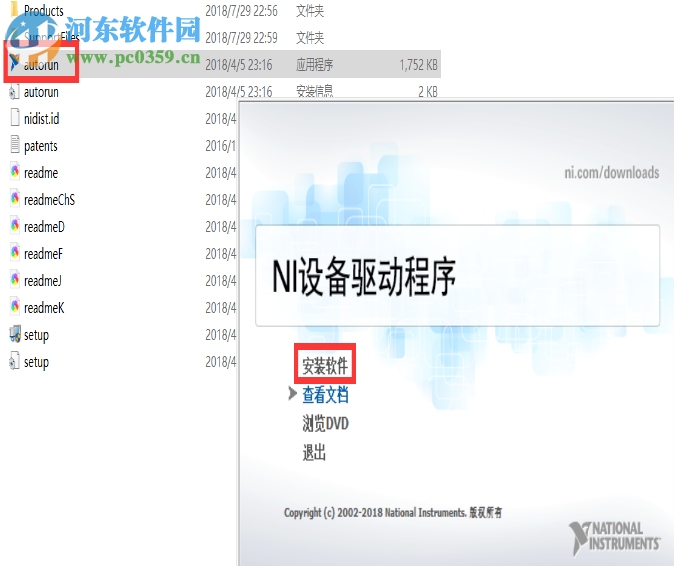Click the readmeD file name
The height and width of the screenshot is (566, 674).
[44, 227]
